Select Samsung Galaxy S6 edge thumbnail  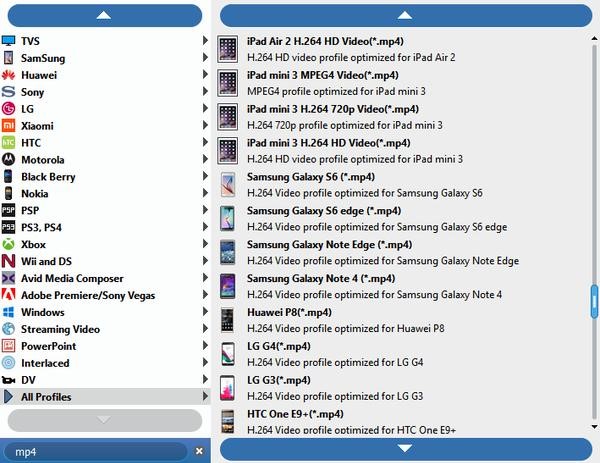coord(228,218)
